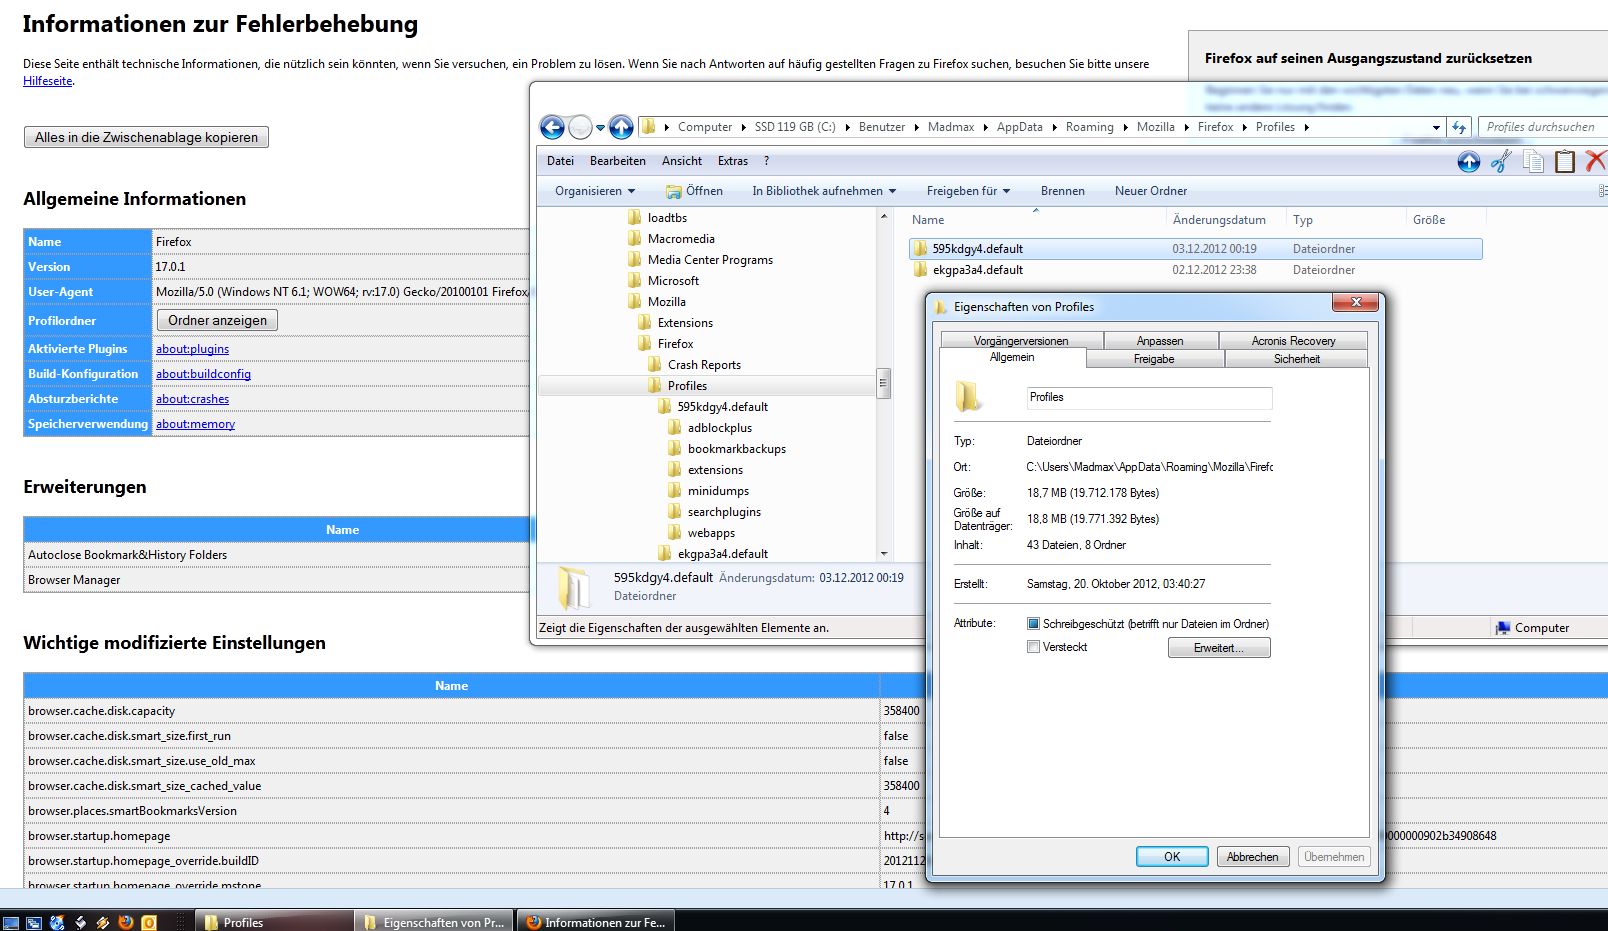The image size is (1608, 931).
Task: Click the tree pane scrollbar thumb
Action: point(883,383)
